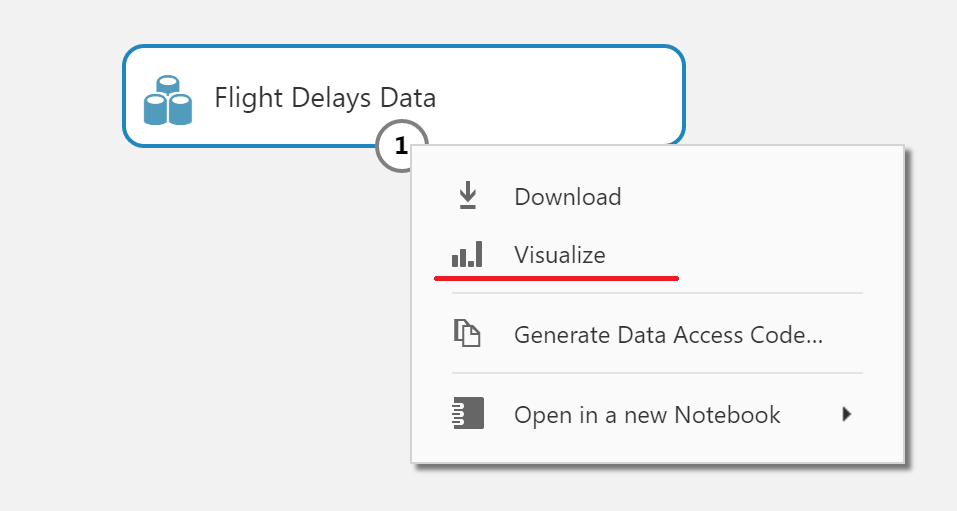Click the notebook icon in the context menu
Viewport: 957px width, 511px height.
(467, 414)
